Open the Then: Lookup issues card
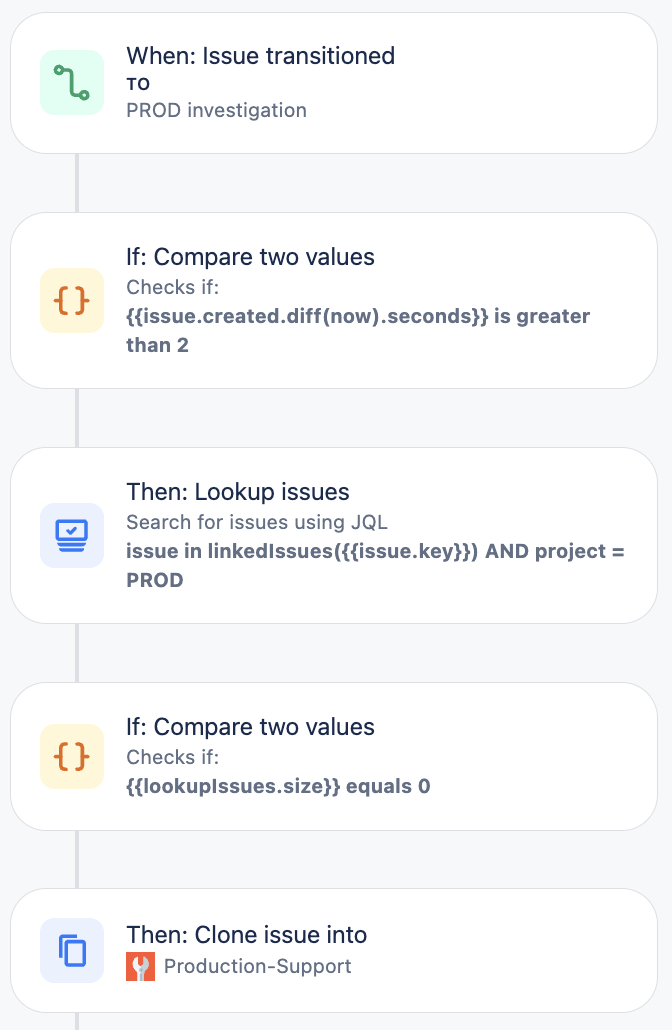The image size is (672, 1030). click(336, 535)
